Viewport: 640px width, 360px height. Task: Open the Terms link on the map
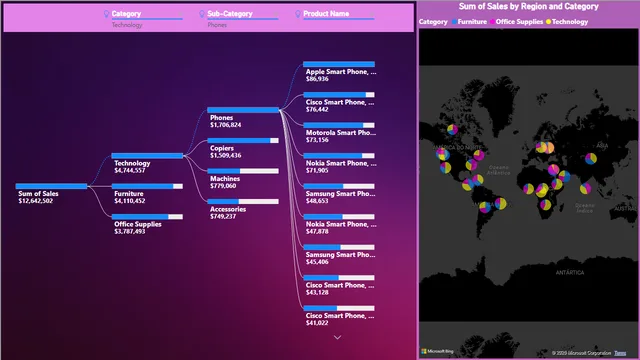pos(620,353)
